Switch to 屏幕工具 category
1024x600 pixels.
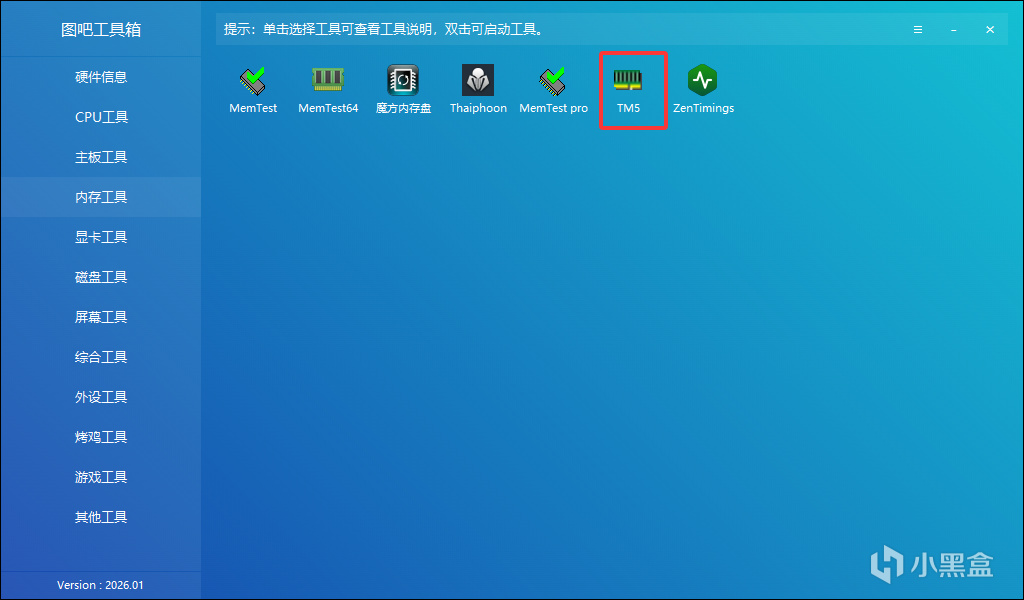pos(101,317)
